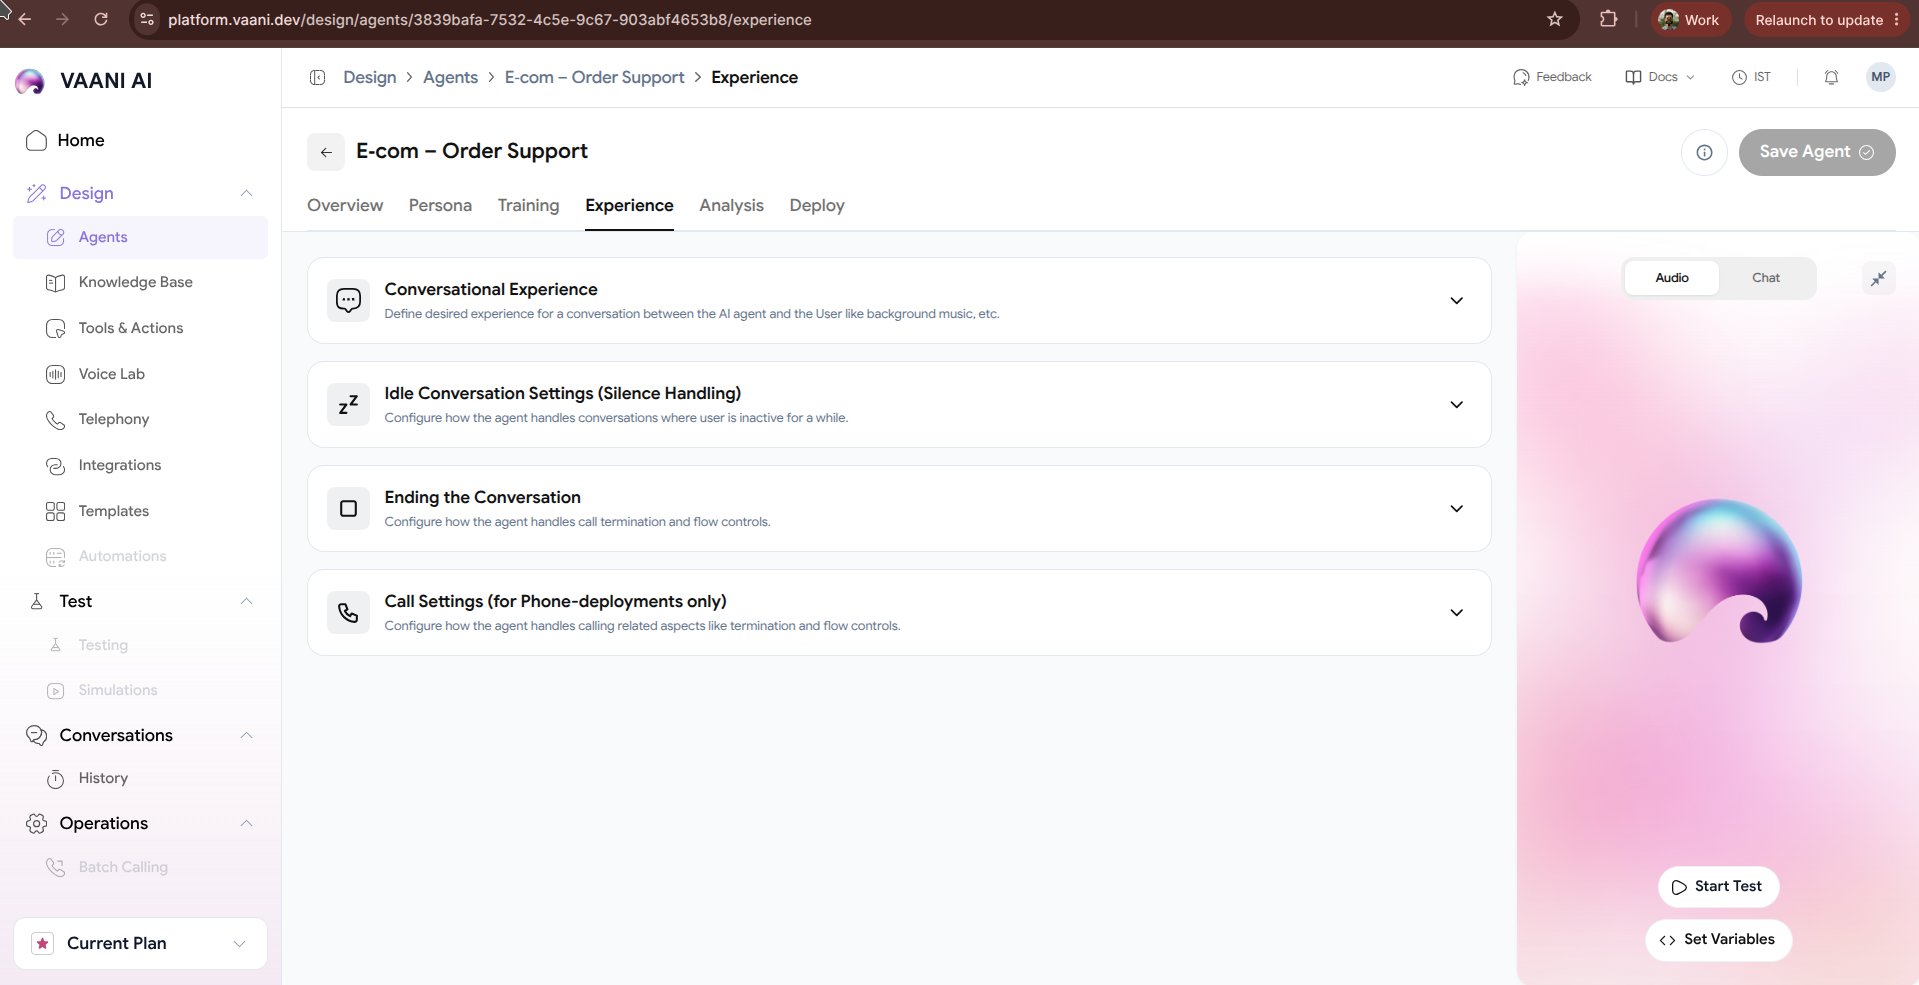
Task: Click the Vaani orb in preview
Action: [1719, 571]
